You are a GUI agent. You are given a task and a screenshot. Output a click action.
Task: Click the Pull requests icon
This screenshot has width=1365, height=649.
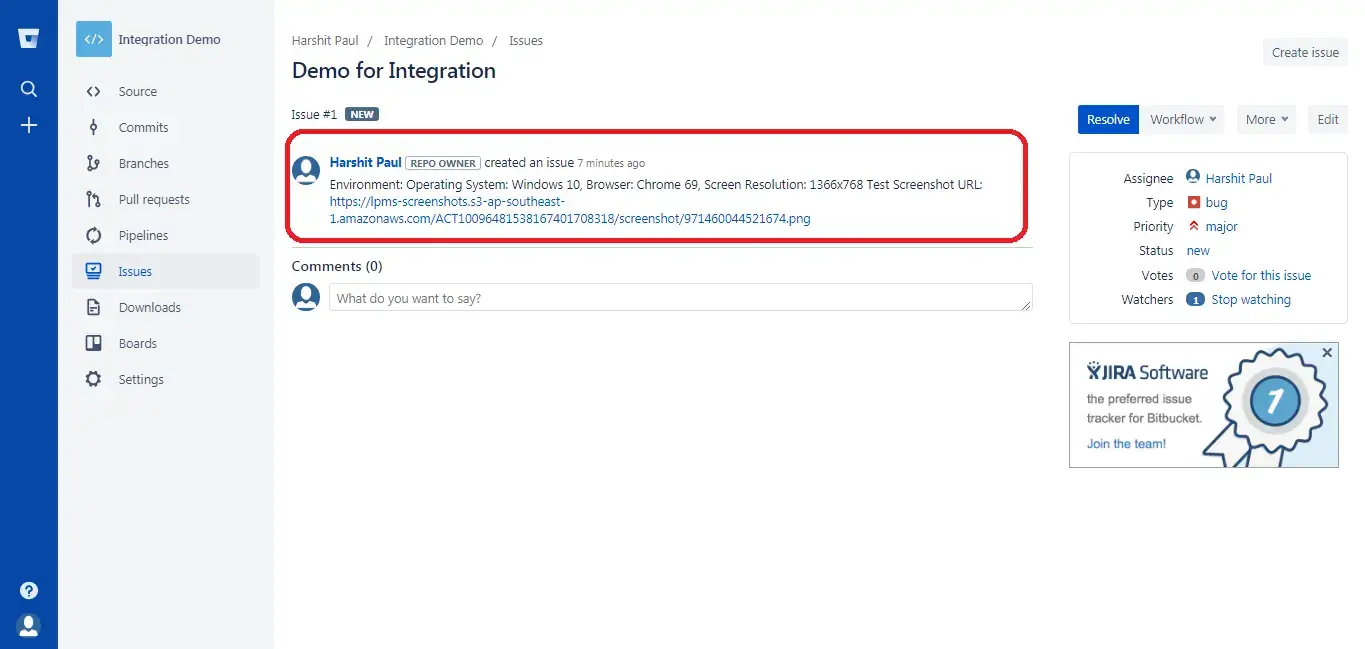point(94,199)
